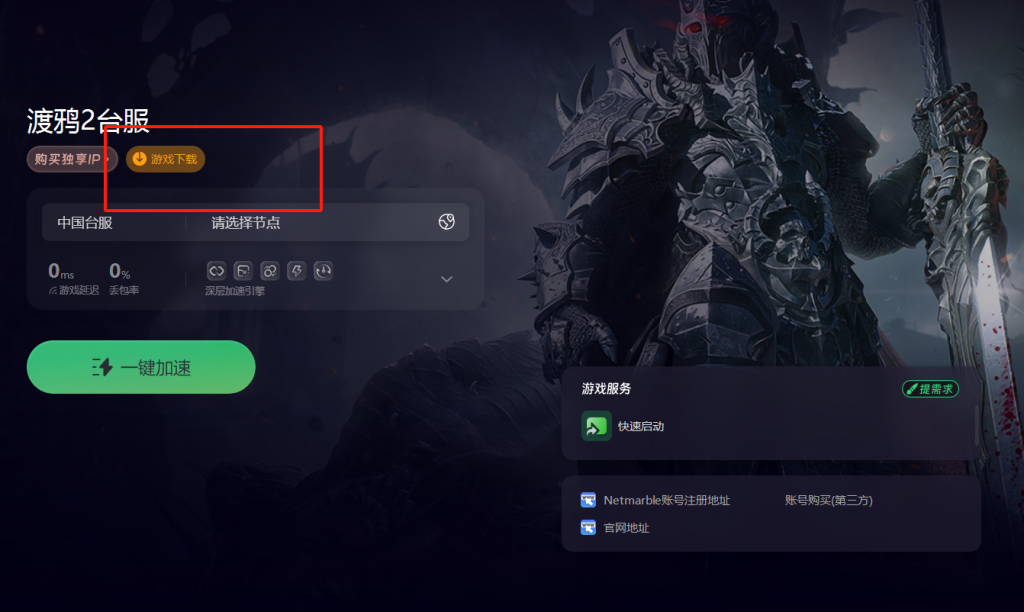Start acceleration with 一键加速 button
The width and height of the screenshot is (1024, 612).
coord(141,367)
